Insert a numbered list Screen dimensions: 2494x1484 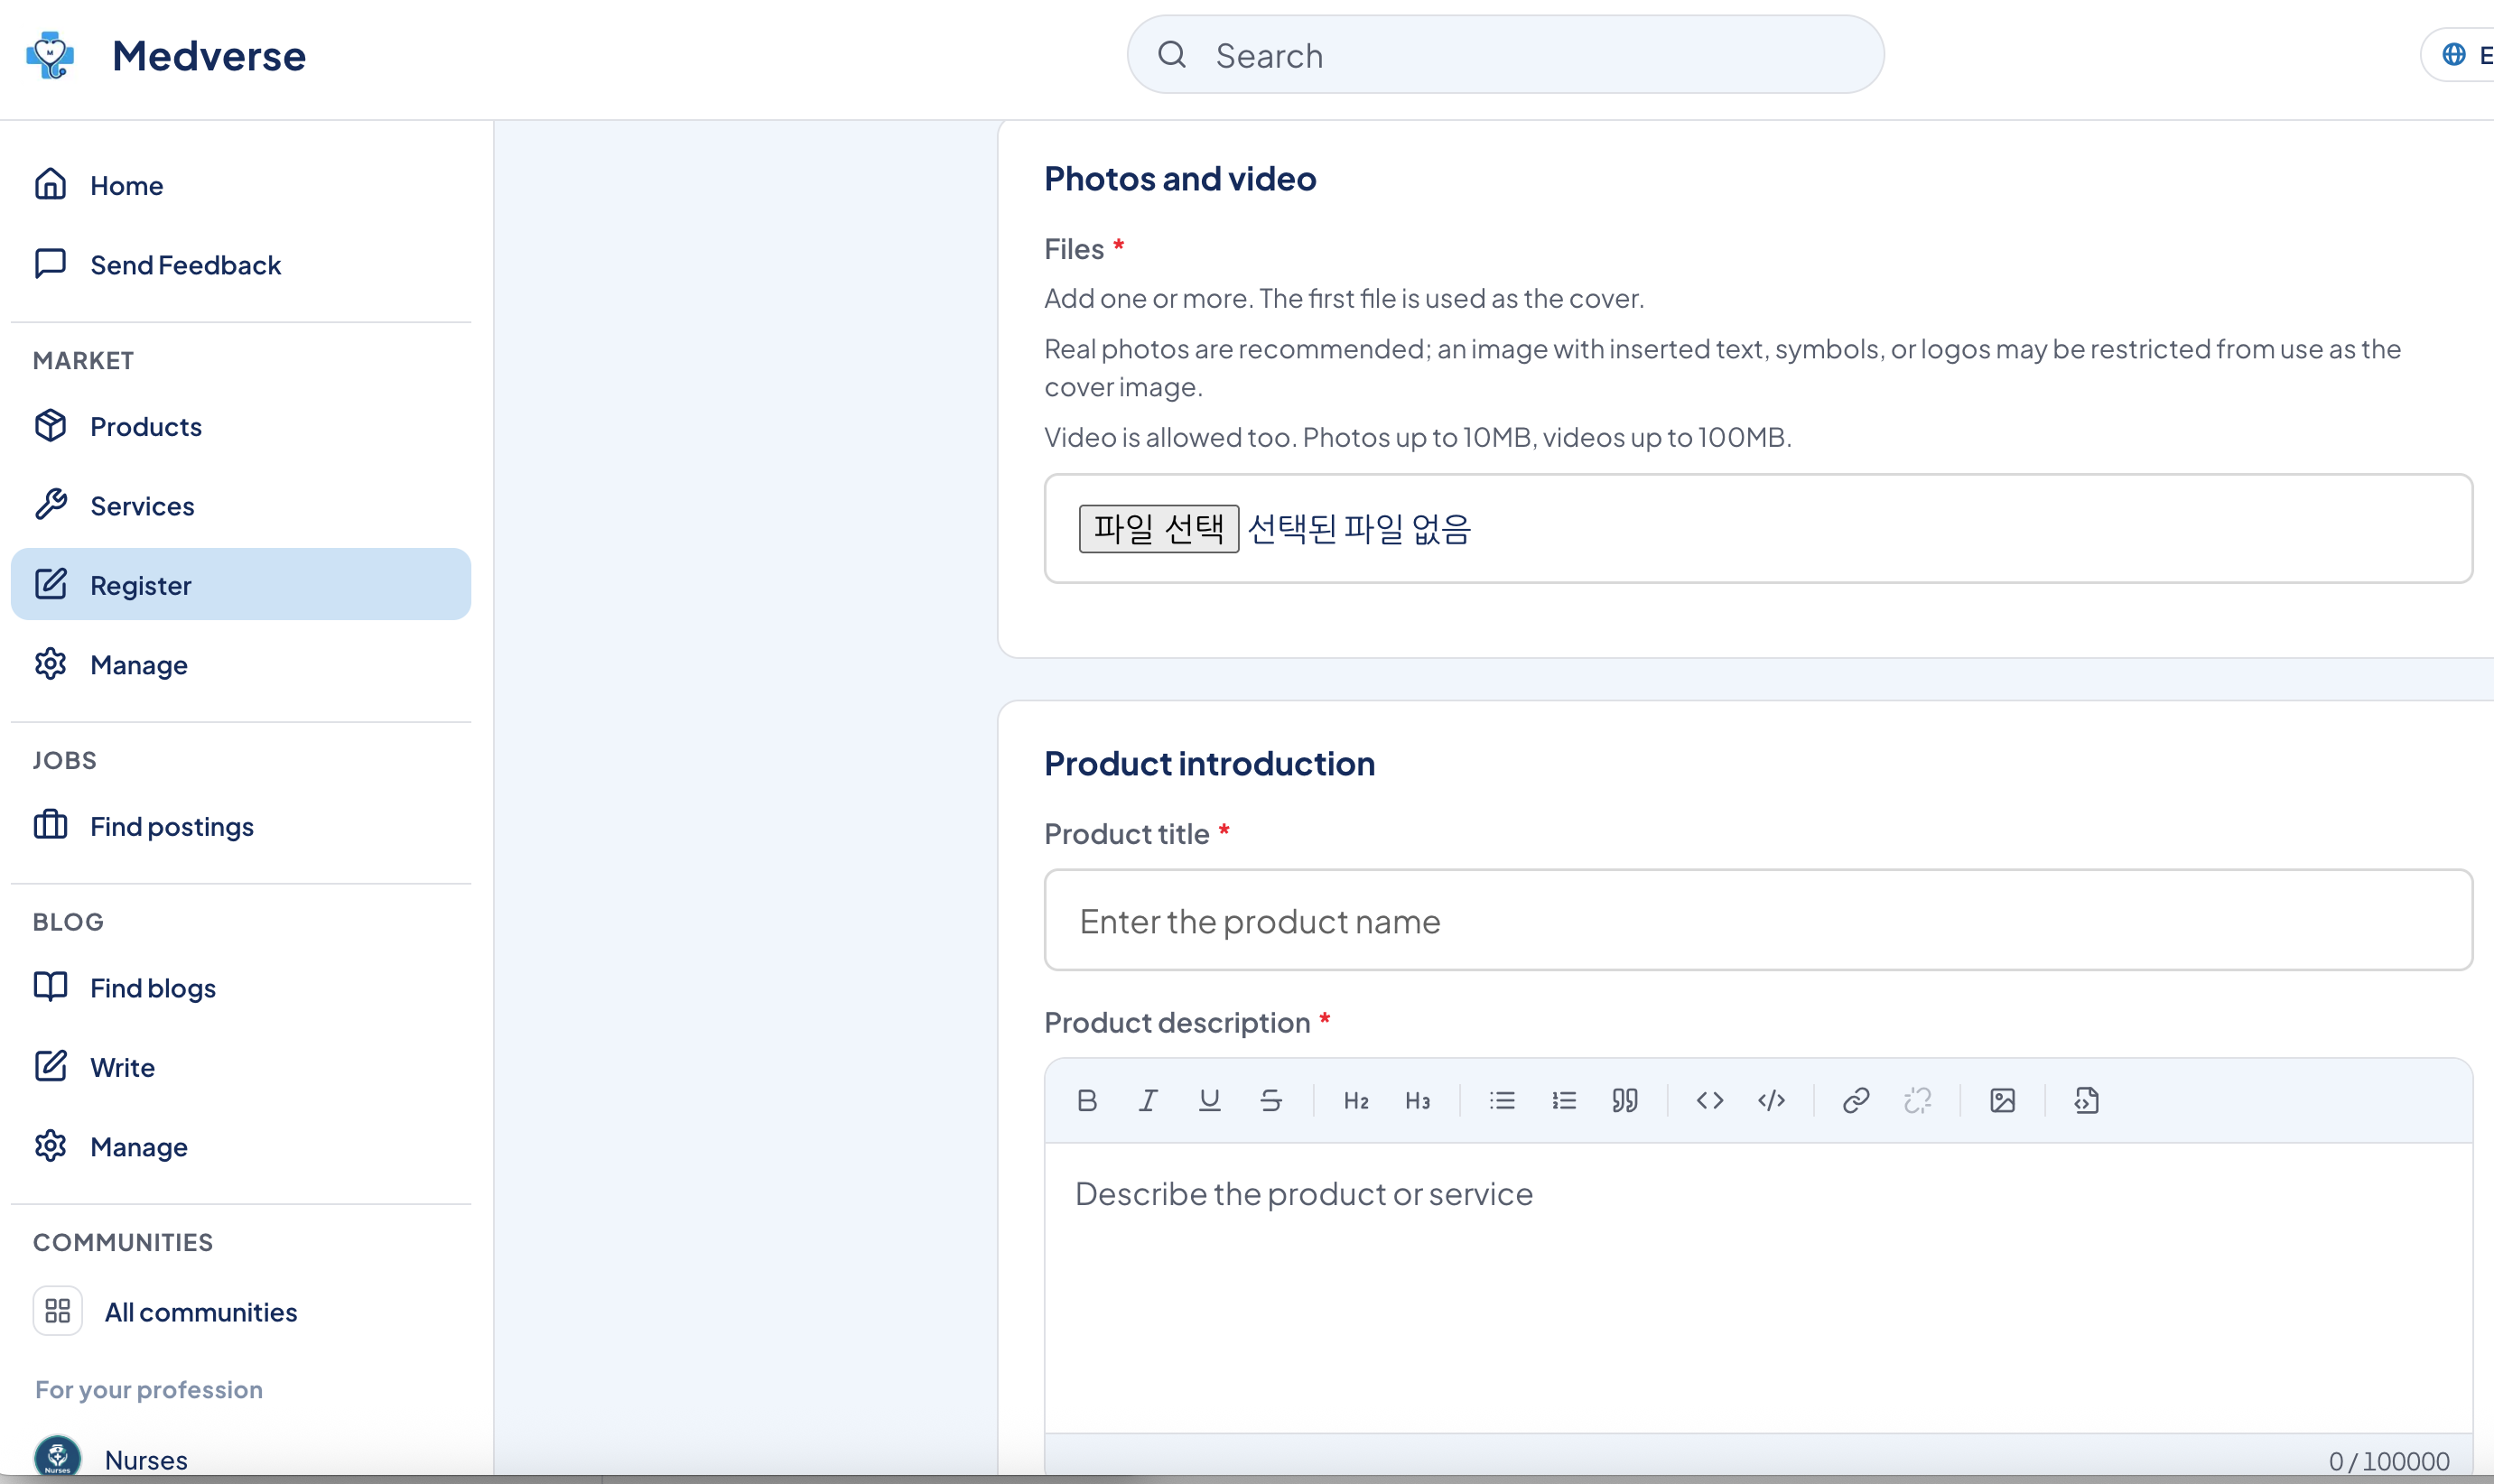tap(1564, 1101)
